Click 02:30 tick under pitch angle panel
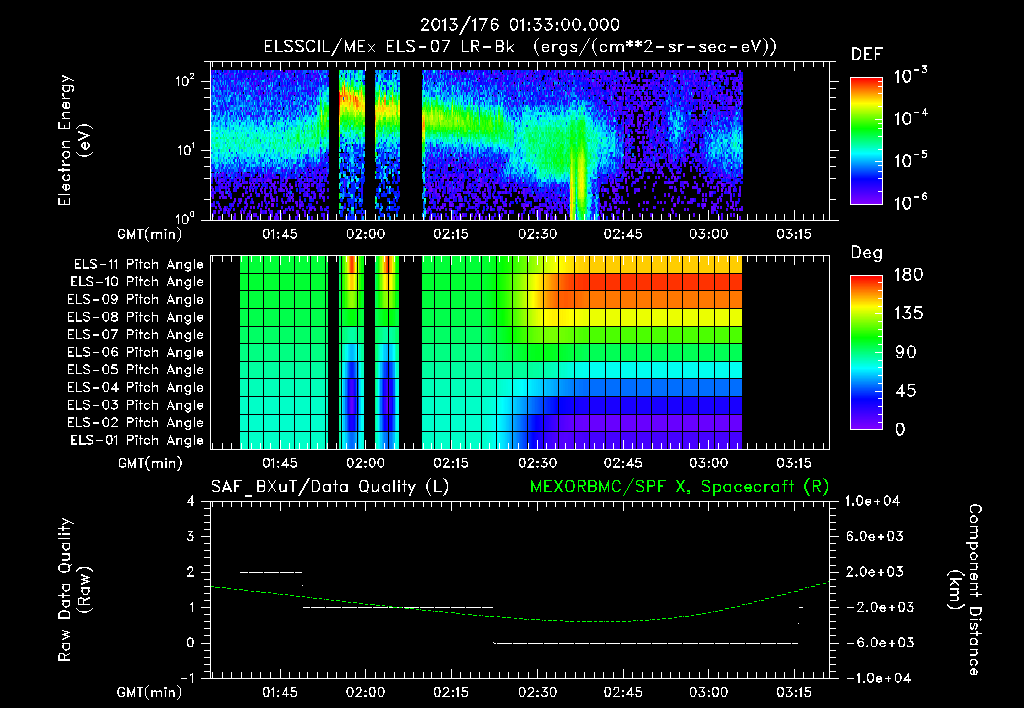This screenshot has height=708, width=1024. tap(537, 463)
